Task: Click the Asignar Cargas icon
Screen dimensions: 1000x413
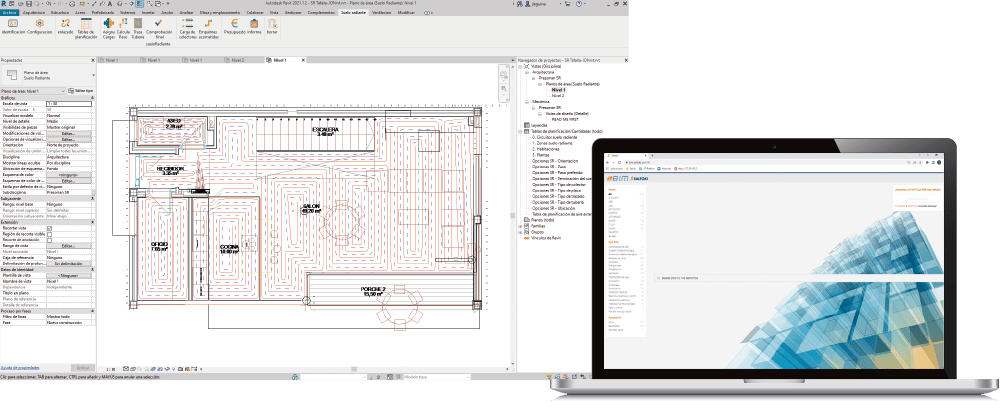Action: click(x=109, y=25)
